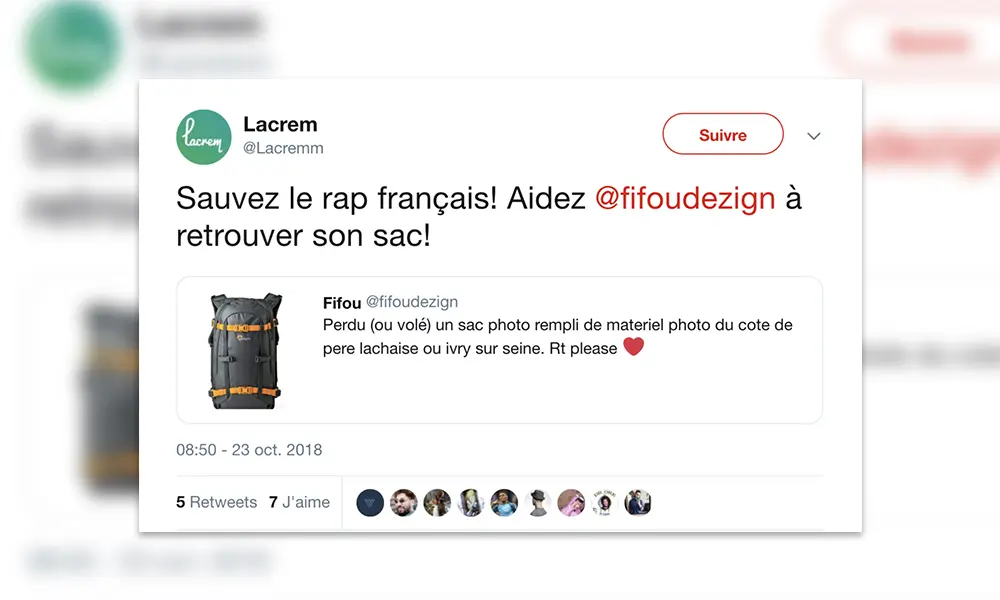The width and height of the screenshot is (1000, 600).
Task: Click Fifou's name in quoted tweet
Action: (342, 303)
